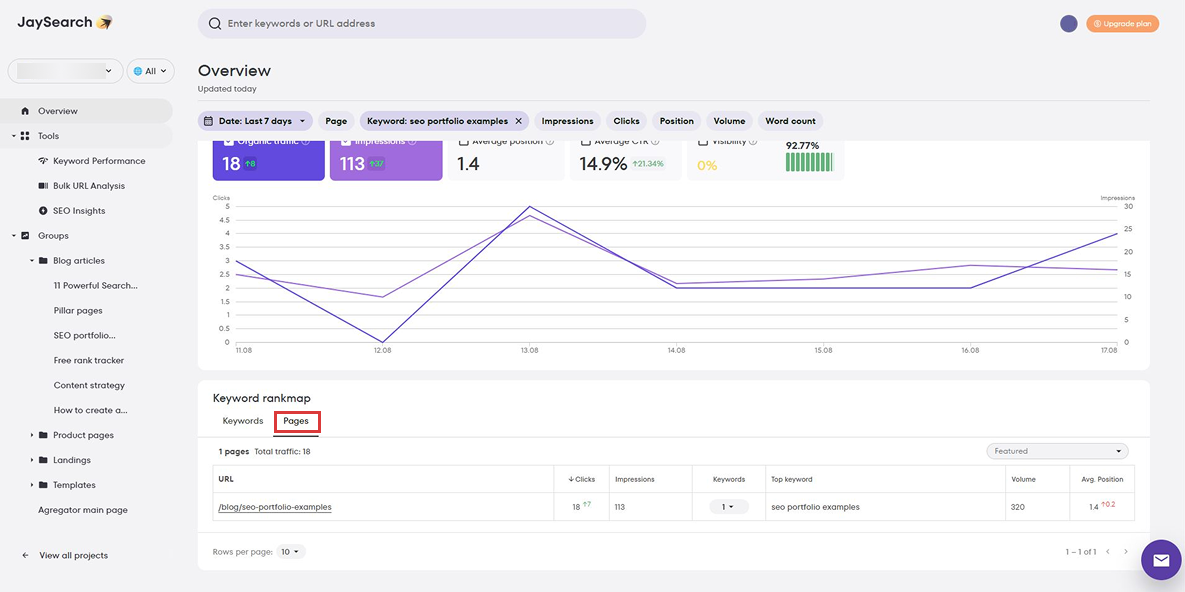1185x592 pixels.
Task: Click the Volume filter chip
Action: coord(729,121)
